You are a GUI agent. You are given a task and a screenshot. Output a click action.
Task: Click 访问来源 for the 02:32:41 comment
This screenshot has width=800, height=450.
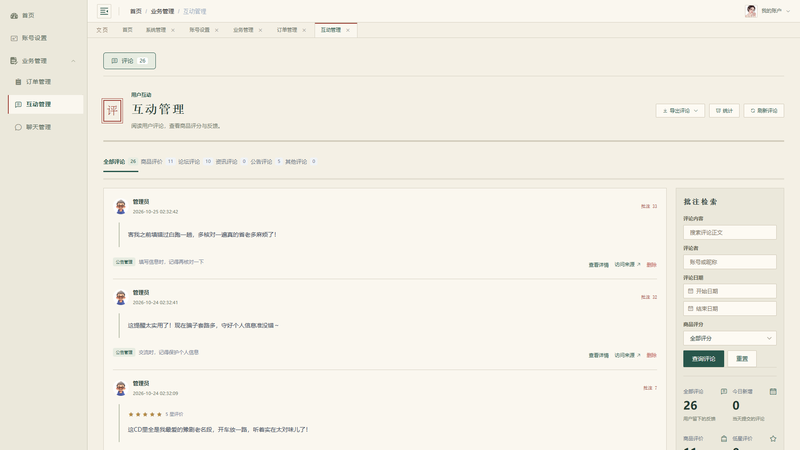pos(627,355)
